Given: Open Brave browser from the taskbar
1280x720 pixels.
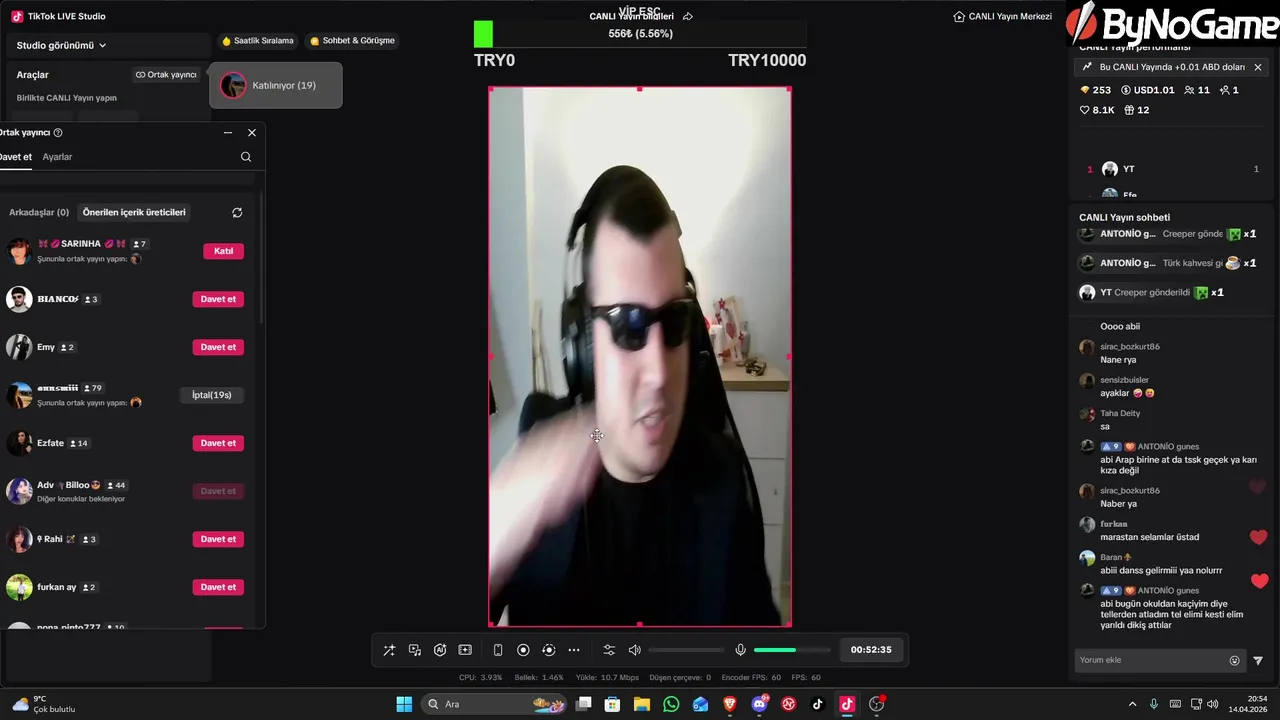Looking at the screenshot, I should click(x=730, y=704).
